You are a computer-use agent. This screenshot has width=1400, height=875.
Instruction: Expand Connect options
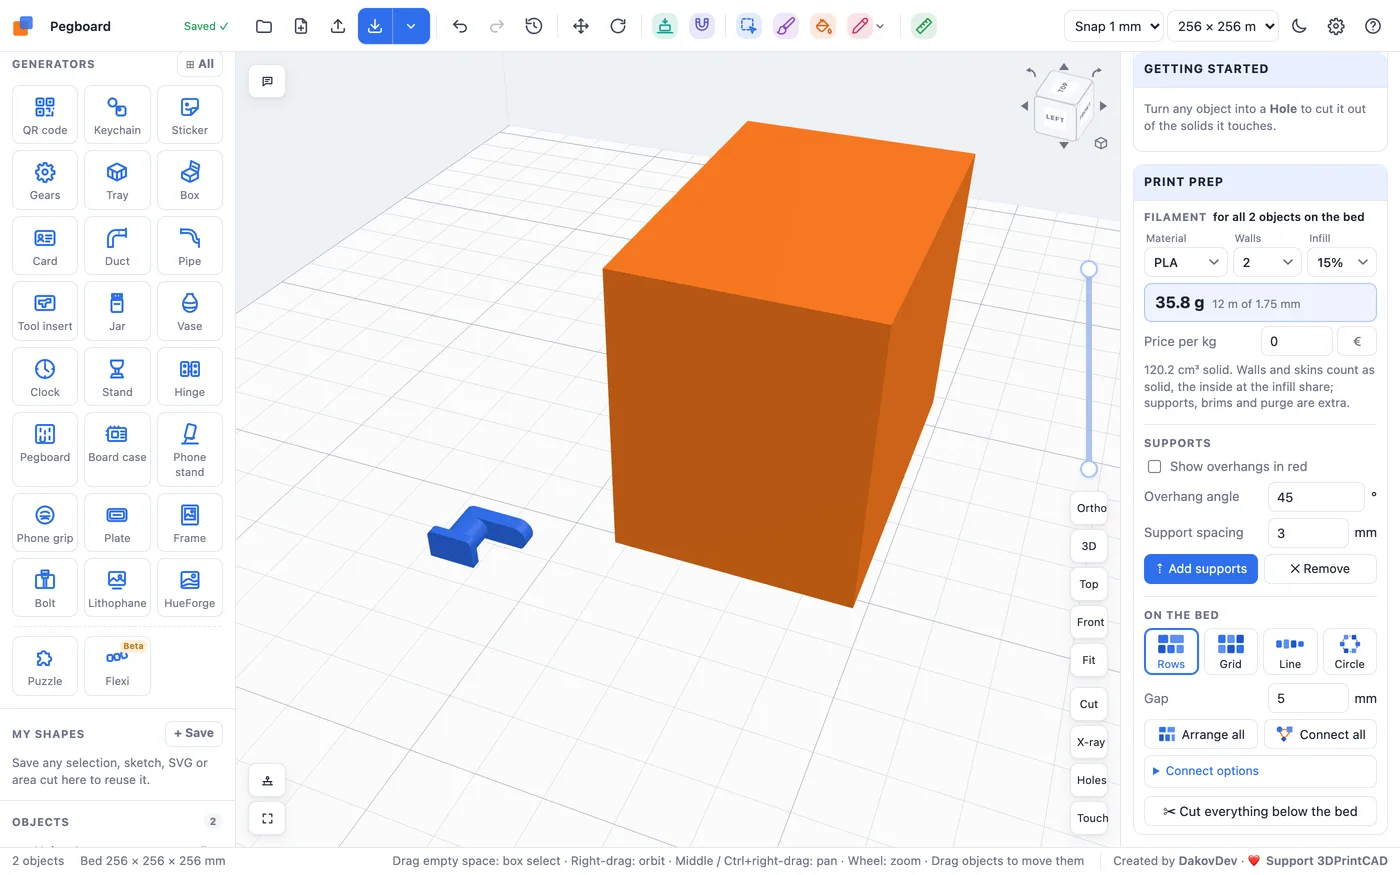click(1260, 771)
